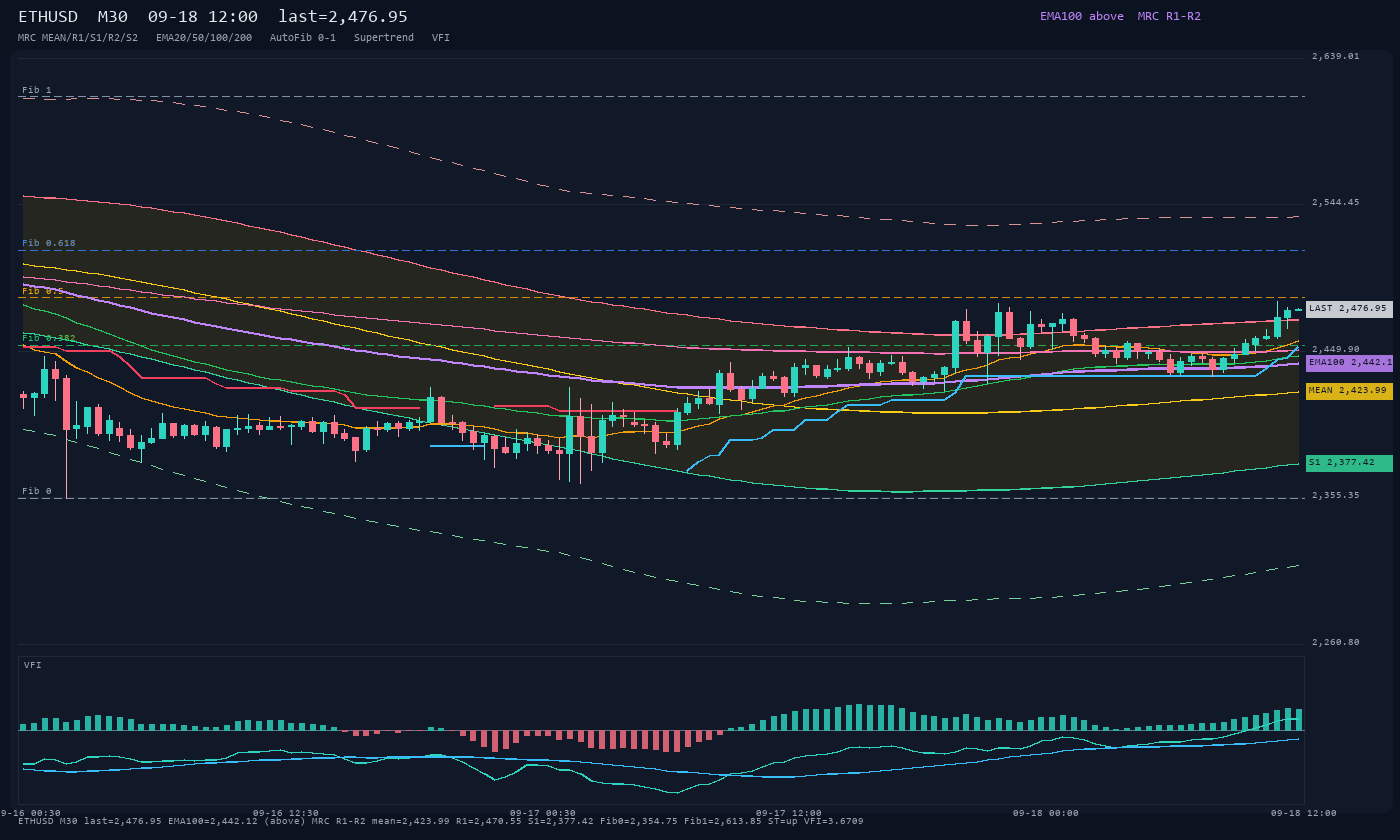This screenshot has height=840, width=1400.
Task: Click the VFI legend entry in header
Action: click(x=441, y=38)
